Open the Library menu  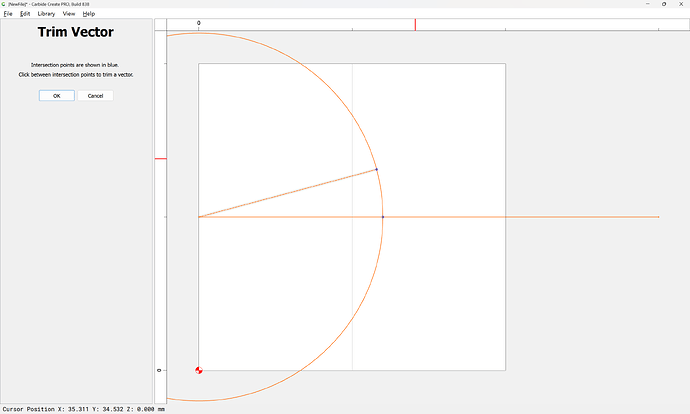(46, 14)
